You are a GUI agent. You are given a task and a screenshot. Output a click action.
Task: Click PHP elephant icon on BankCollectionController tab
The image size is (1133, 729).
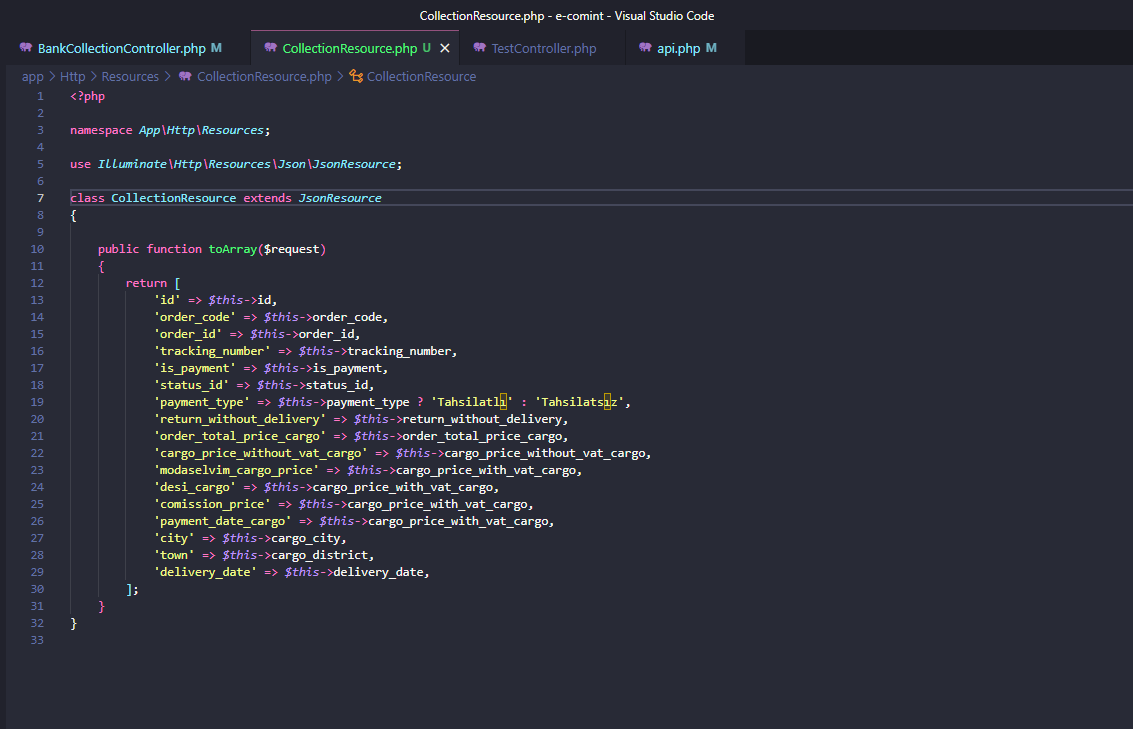(26, 48)
